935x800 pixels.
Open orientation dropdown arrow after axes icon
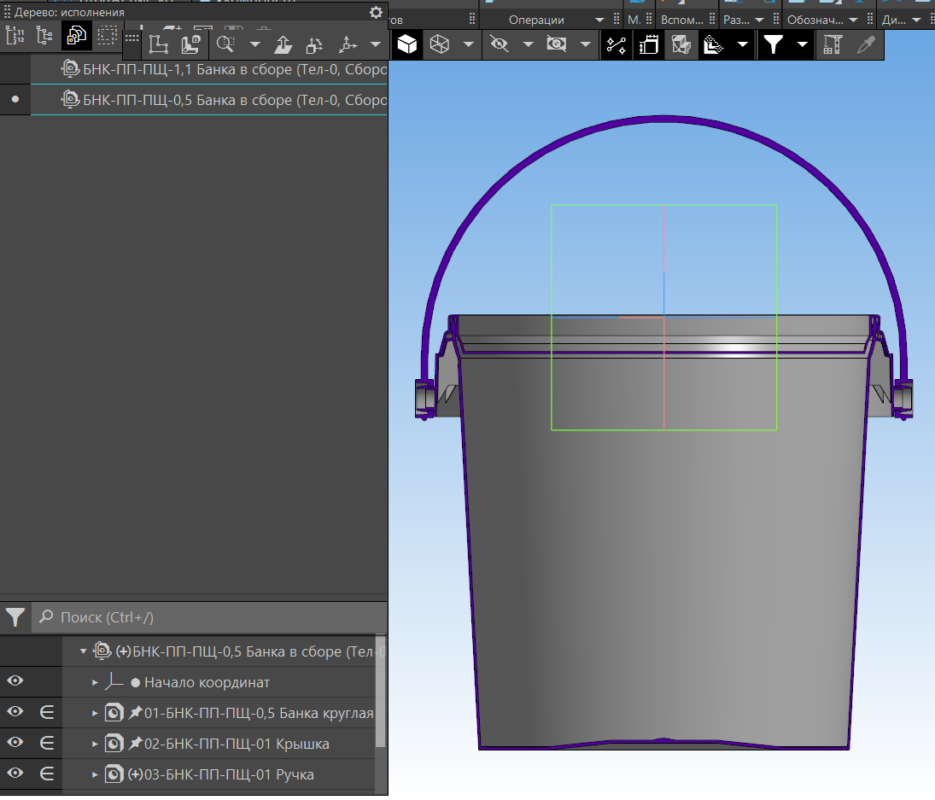376,45
